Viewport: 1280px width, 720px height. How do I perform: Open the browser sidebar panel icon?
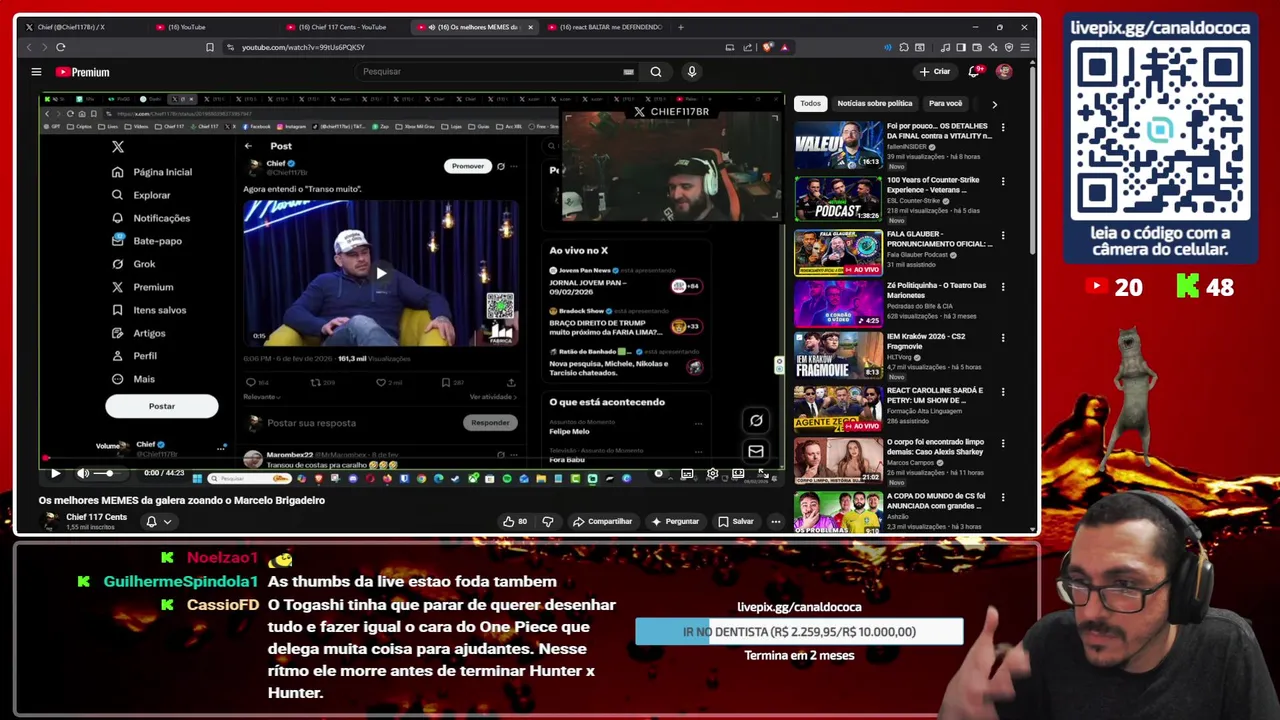(961, 47)
